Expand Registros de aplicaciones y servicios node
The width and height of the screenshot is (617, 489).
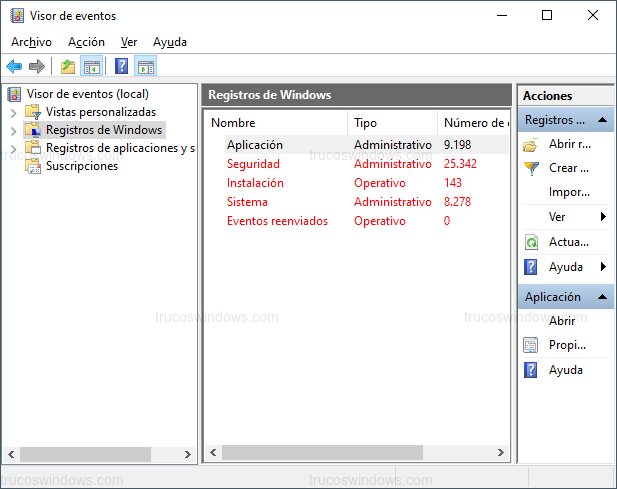(x=13, y=148)
